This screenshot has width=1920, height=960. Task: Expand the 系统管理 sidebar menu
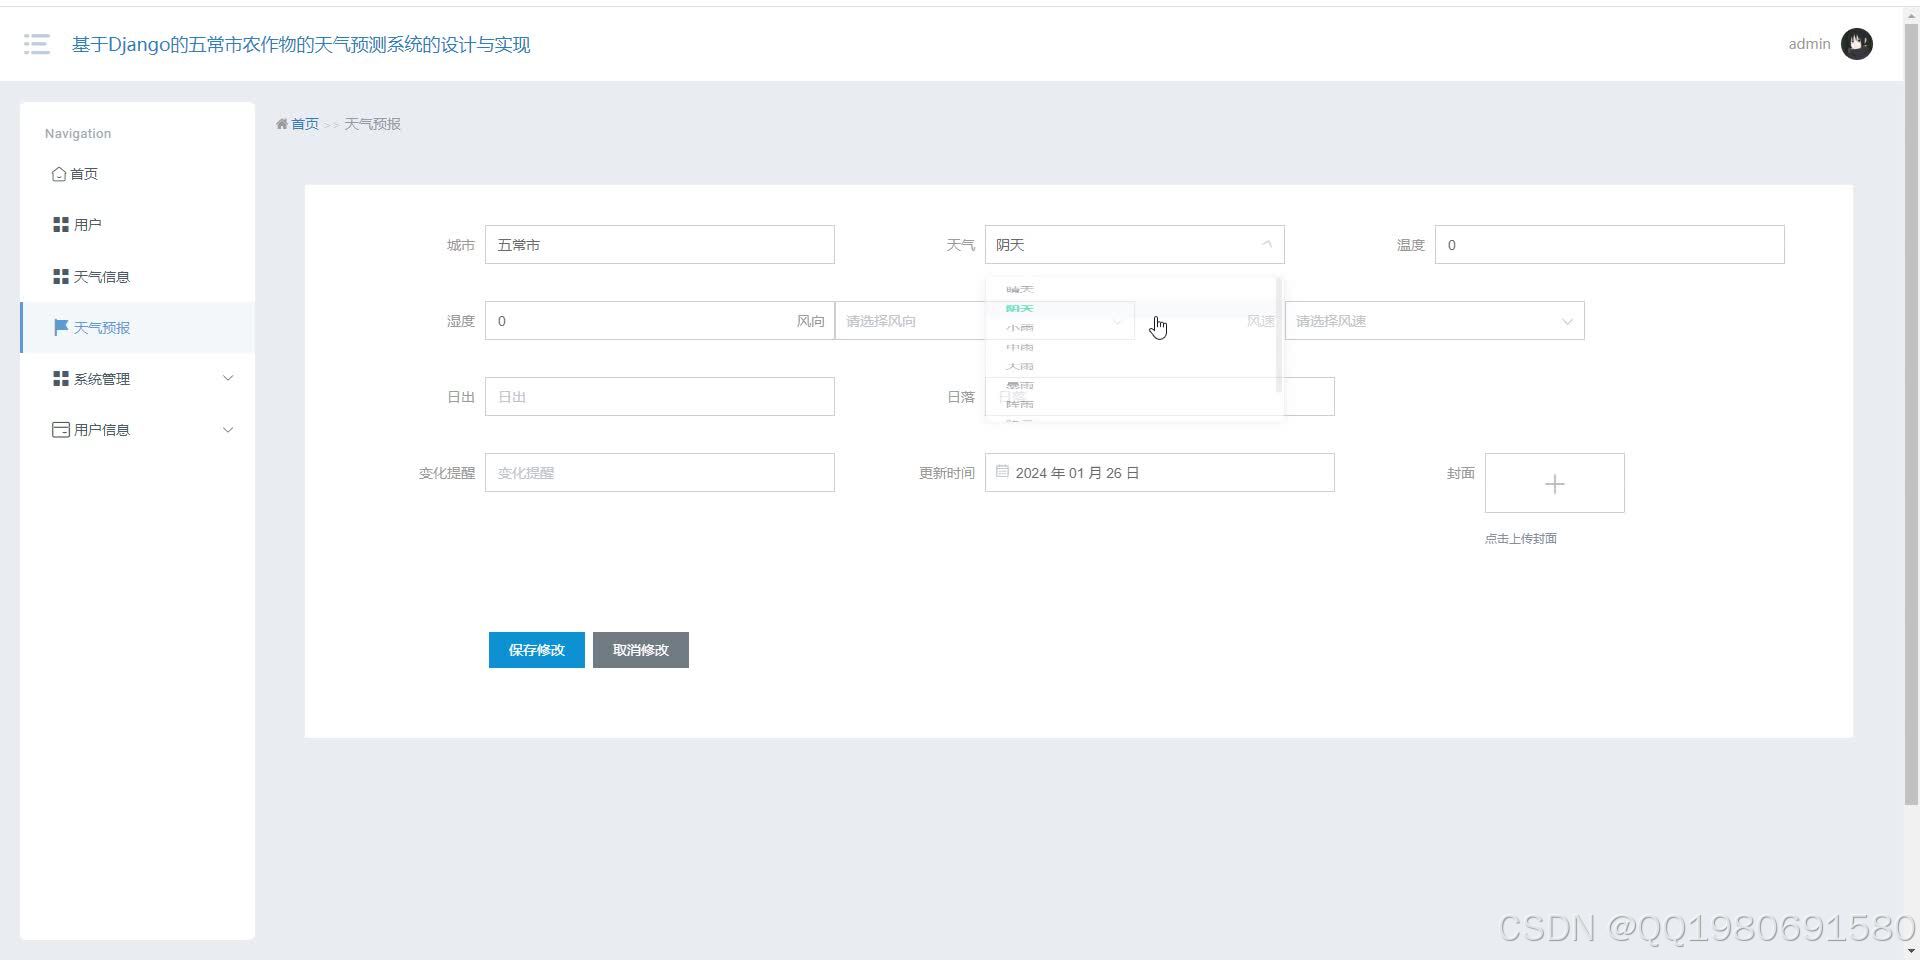tap(137, 379)
